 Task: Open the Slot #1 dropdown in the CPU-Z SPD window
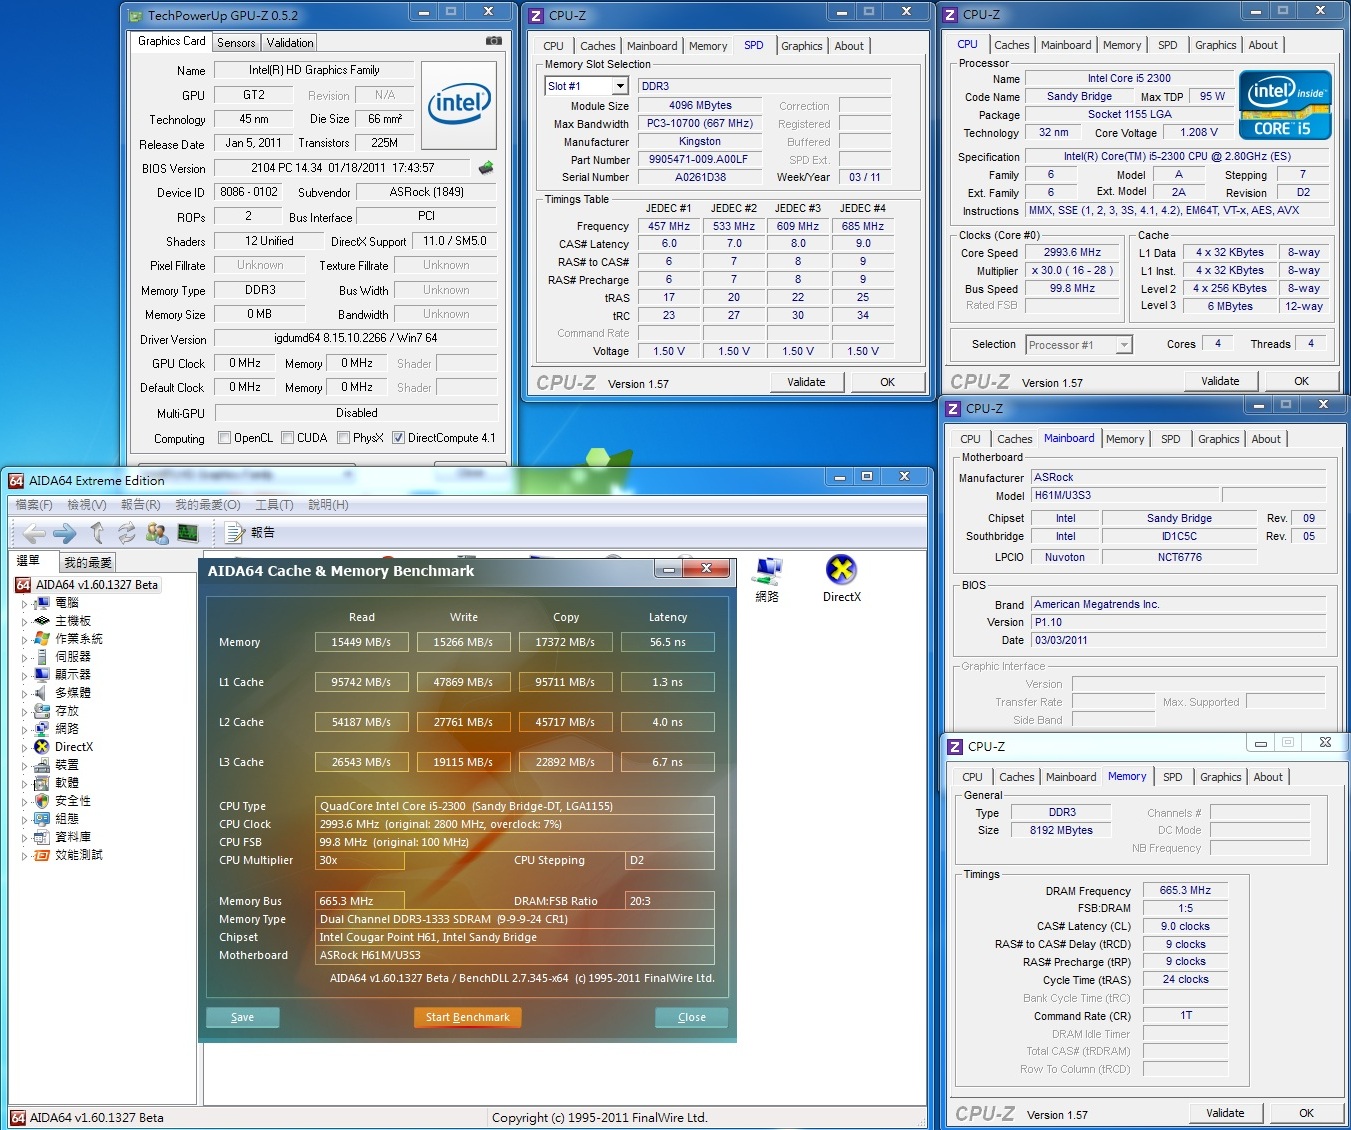click(620, 86)
